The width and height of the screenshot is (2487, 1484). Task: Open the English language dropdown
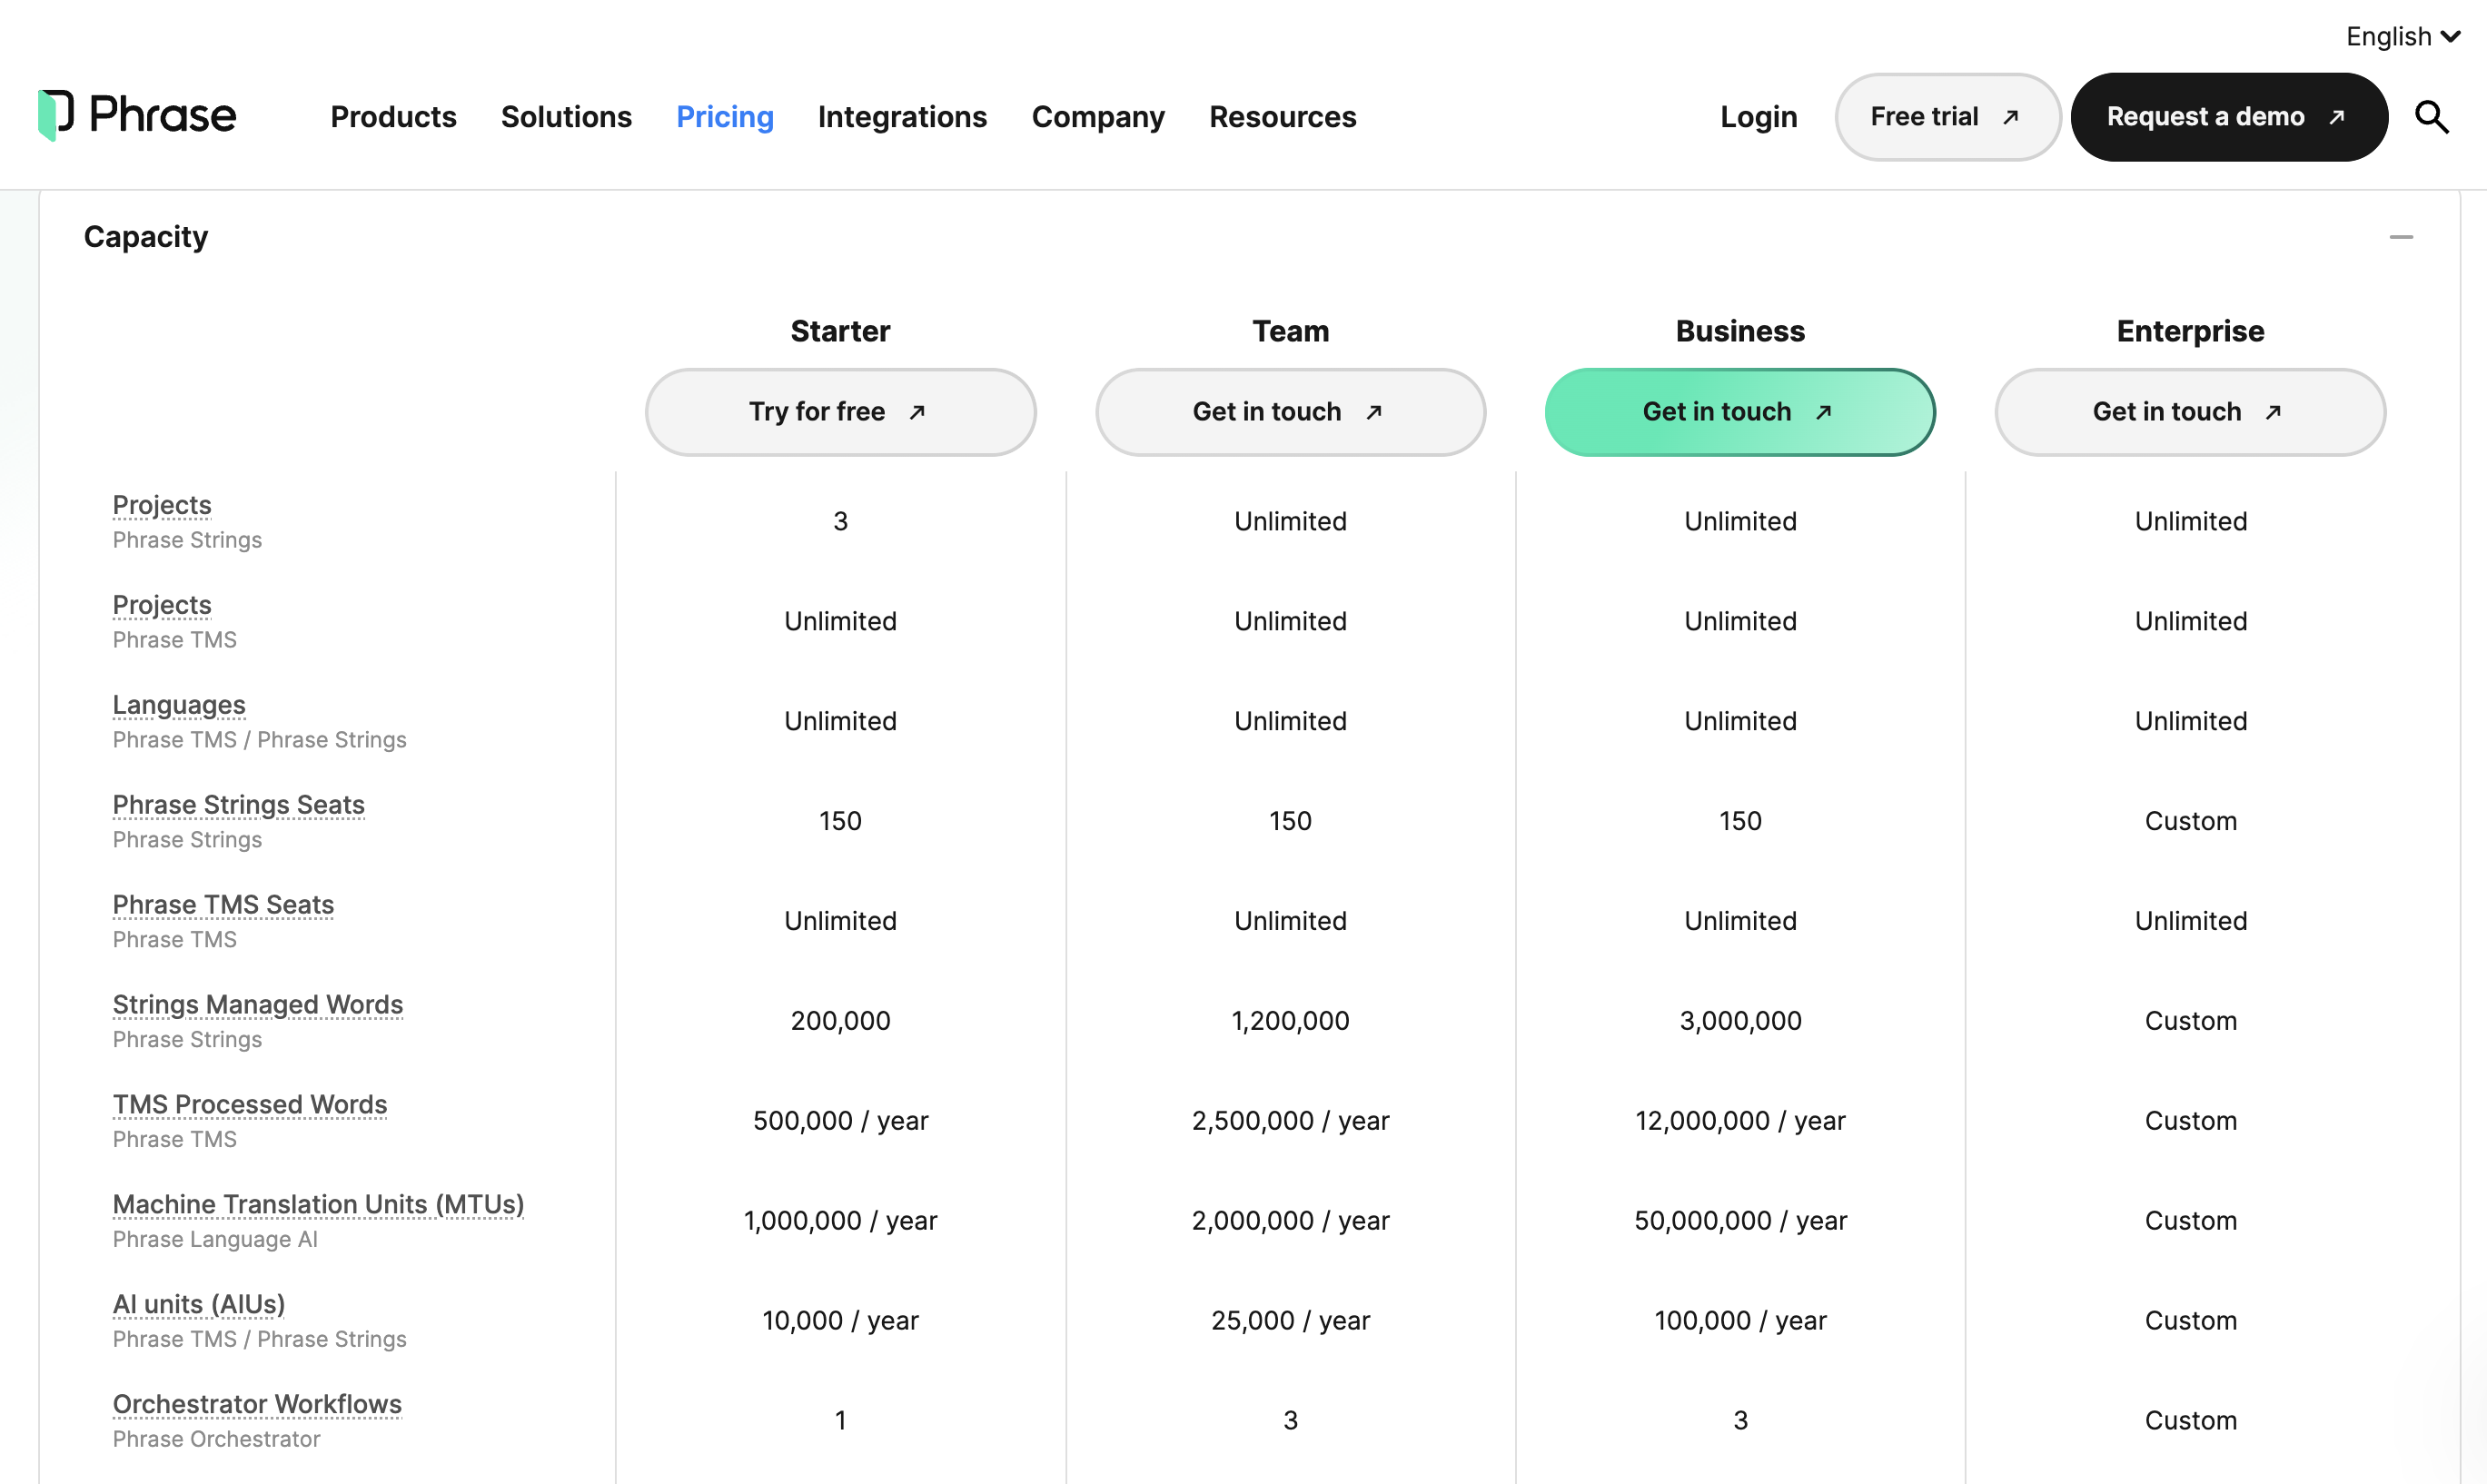[2402, 37]
